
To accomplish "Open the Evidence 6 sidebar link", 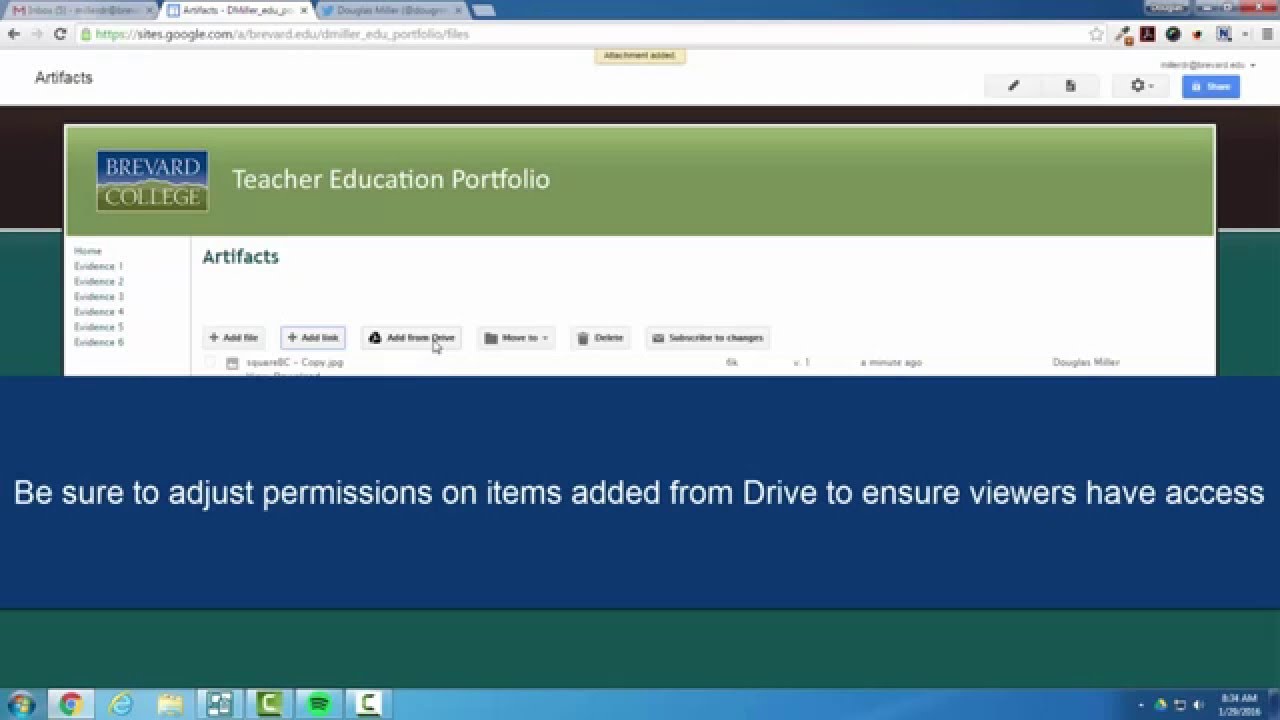I will coord(99,341).
